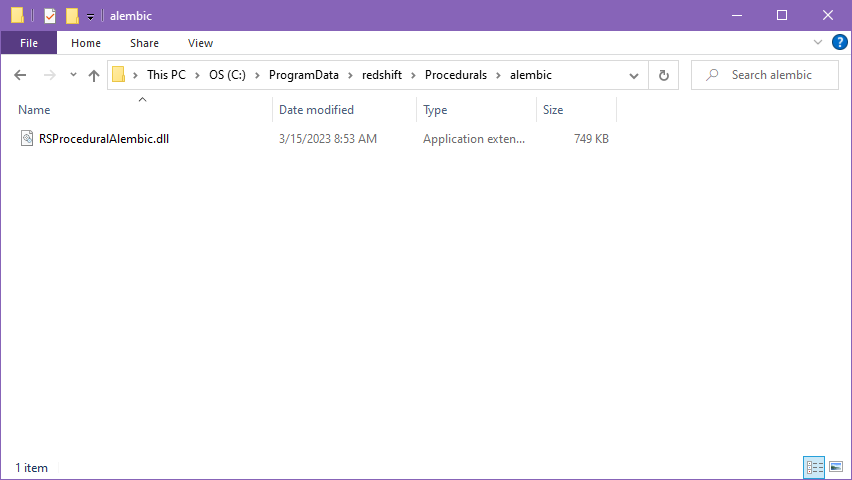Screen dimensions: 852x480
Task: Expand chevron after ProgramData breadcrumb
Action: [x=350, y=75]
